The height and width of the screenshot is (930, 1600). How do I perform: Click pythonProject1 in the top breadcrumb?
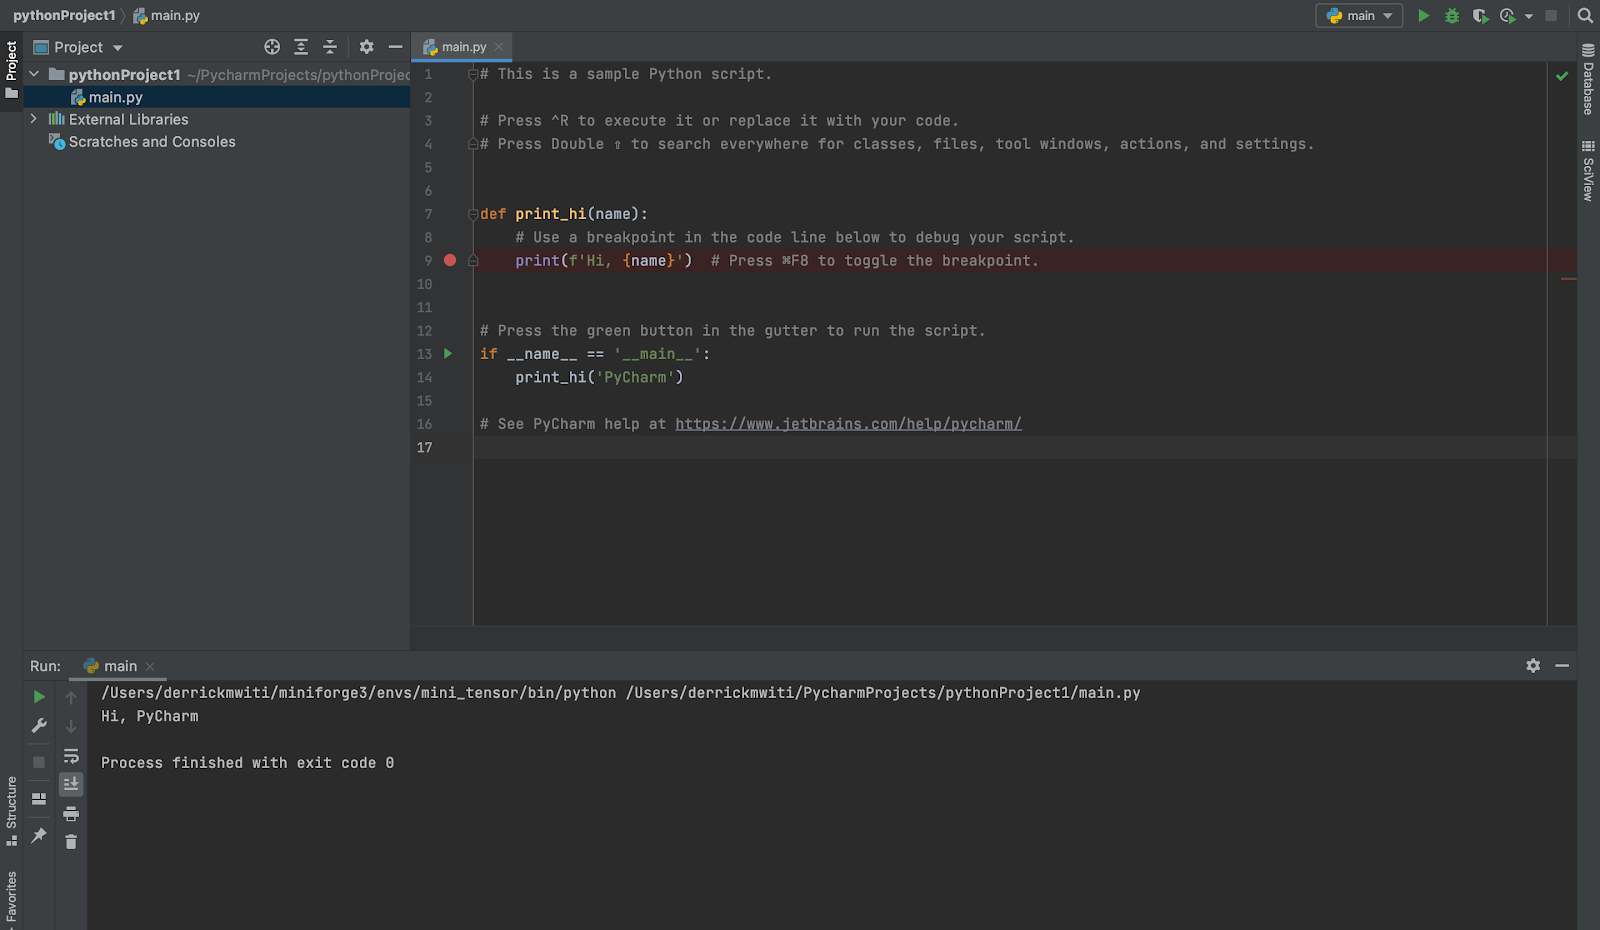coord(64,16)
